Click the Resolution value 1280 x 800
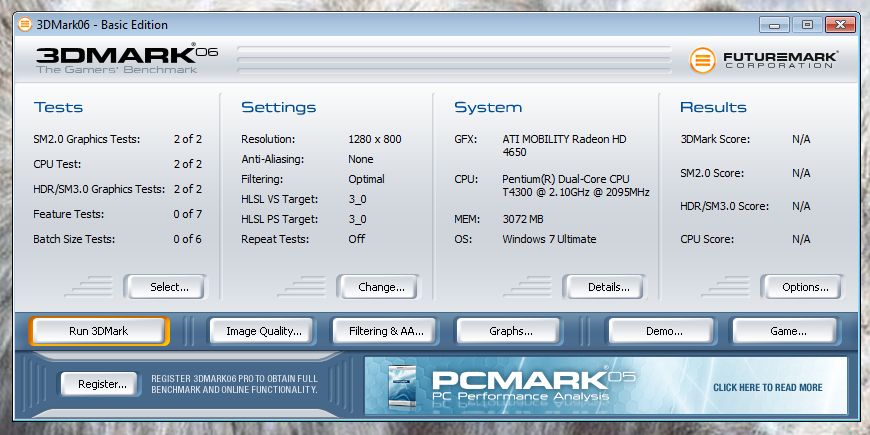The image size is (870, 435). pyautogui.click(x=375, y=139)
